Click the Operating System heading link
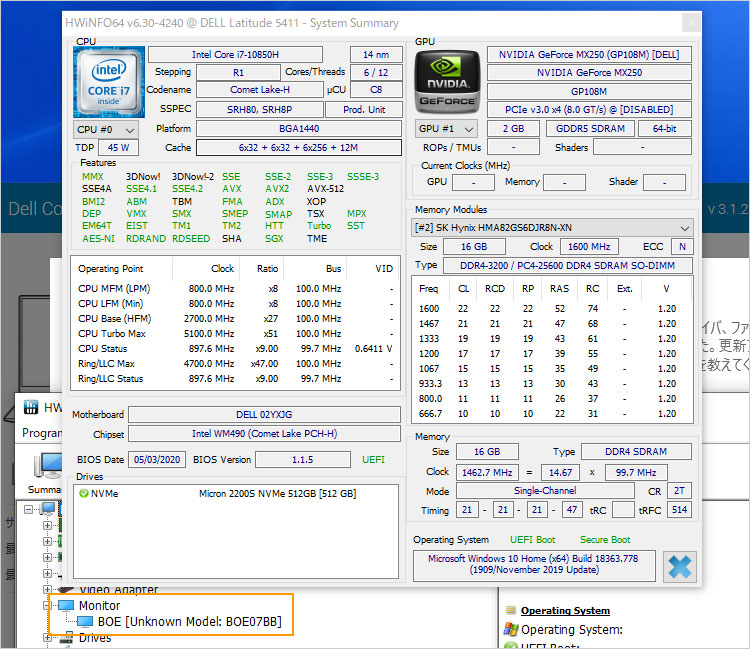The width and height of the screenshot is (750, 649). click(565, 610)
